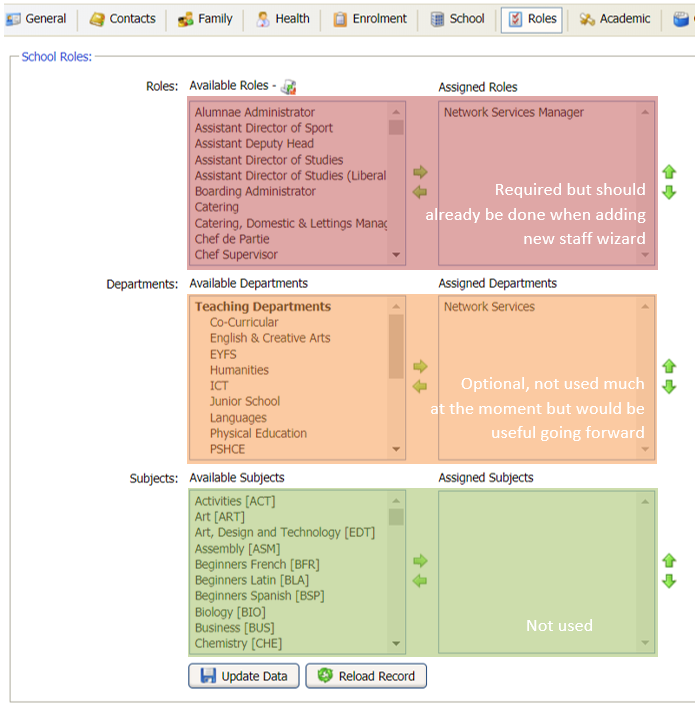The image size is (696, 711).
Task: Click the manage roles icon beside Available Roles
Action: coord(289,88)
